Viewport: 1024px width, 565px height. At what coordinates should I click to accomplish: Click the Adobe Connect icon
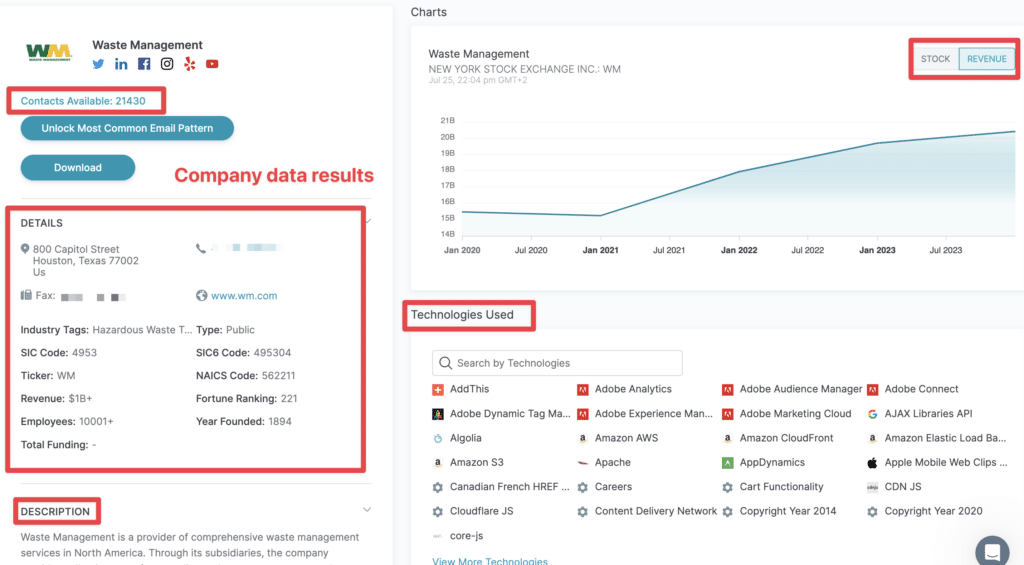point(872,390)
